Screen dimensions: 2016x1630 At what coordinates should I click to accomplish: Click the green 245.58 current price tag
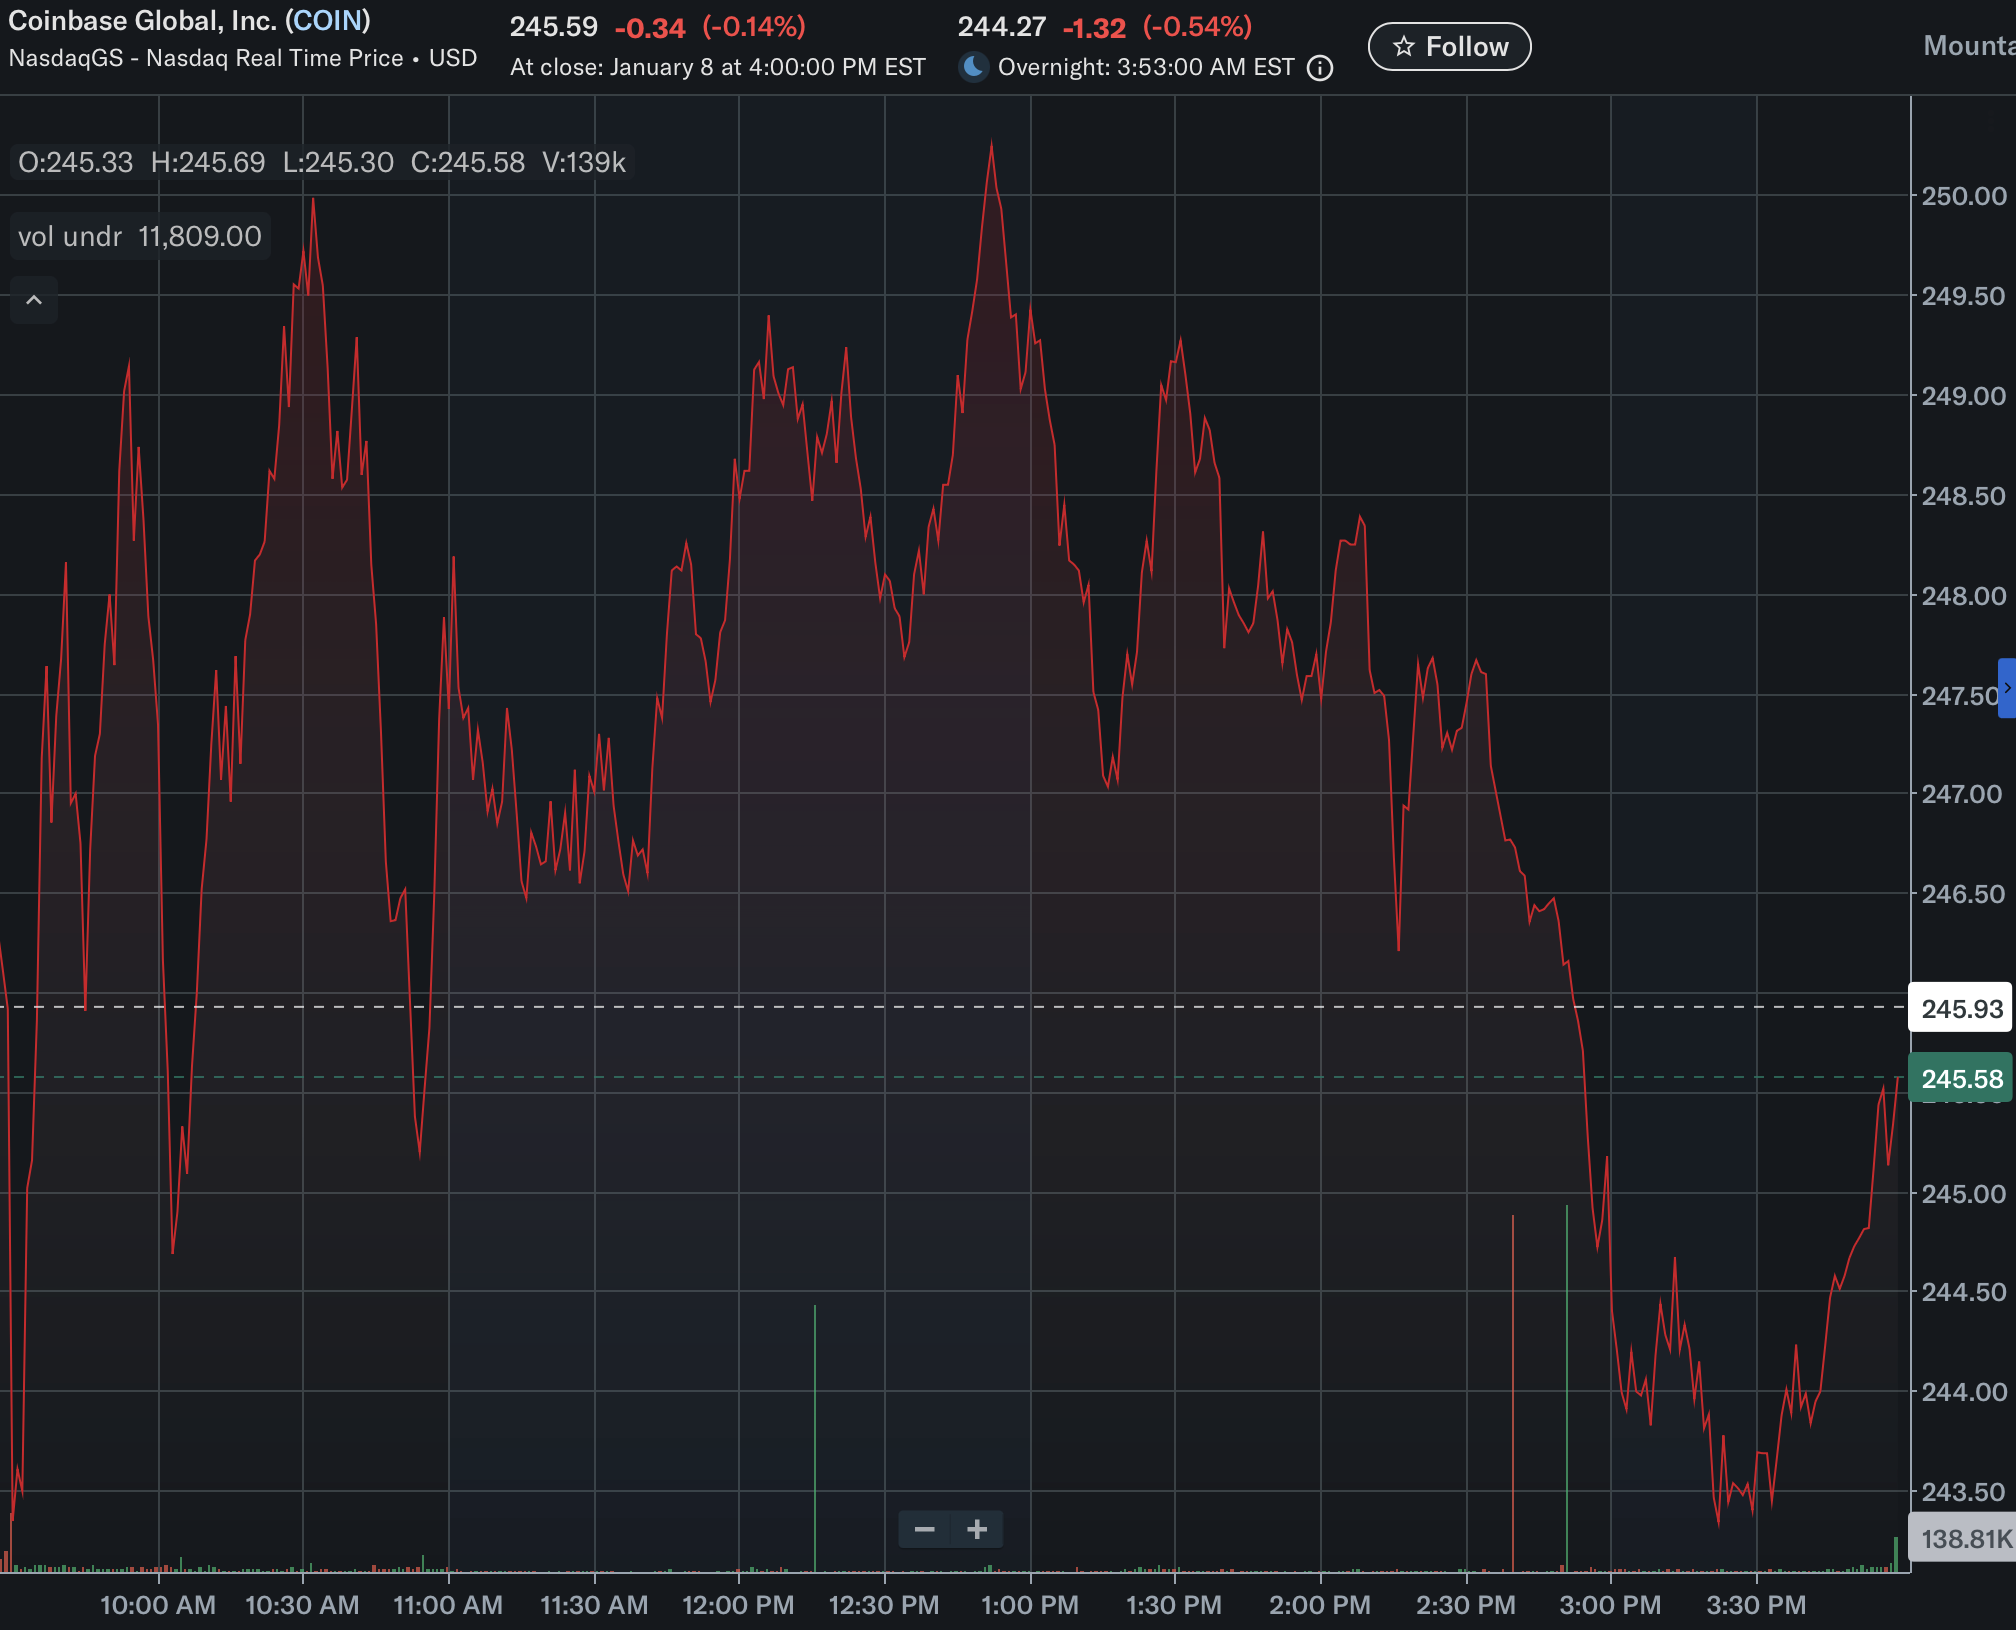[1961, 1079]
